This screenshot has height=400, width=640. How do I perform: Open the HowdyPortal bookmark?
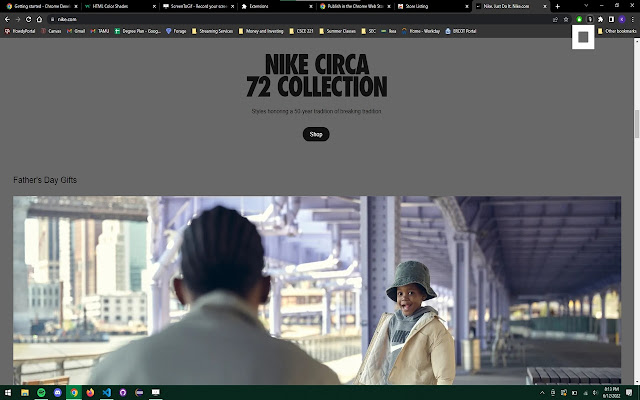(20, 31)
